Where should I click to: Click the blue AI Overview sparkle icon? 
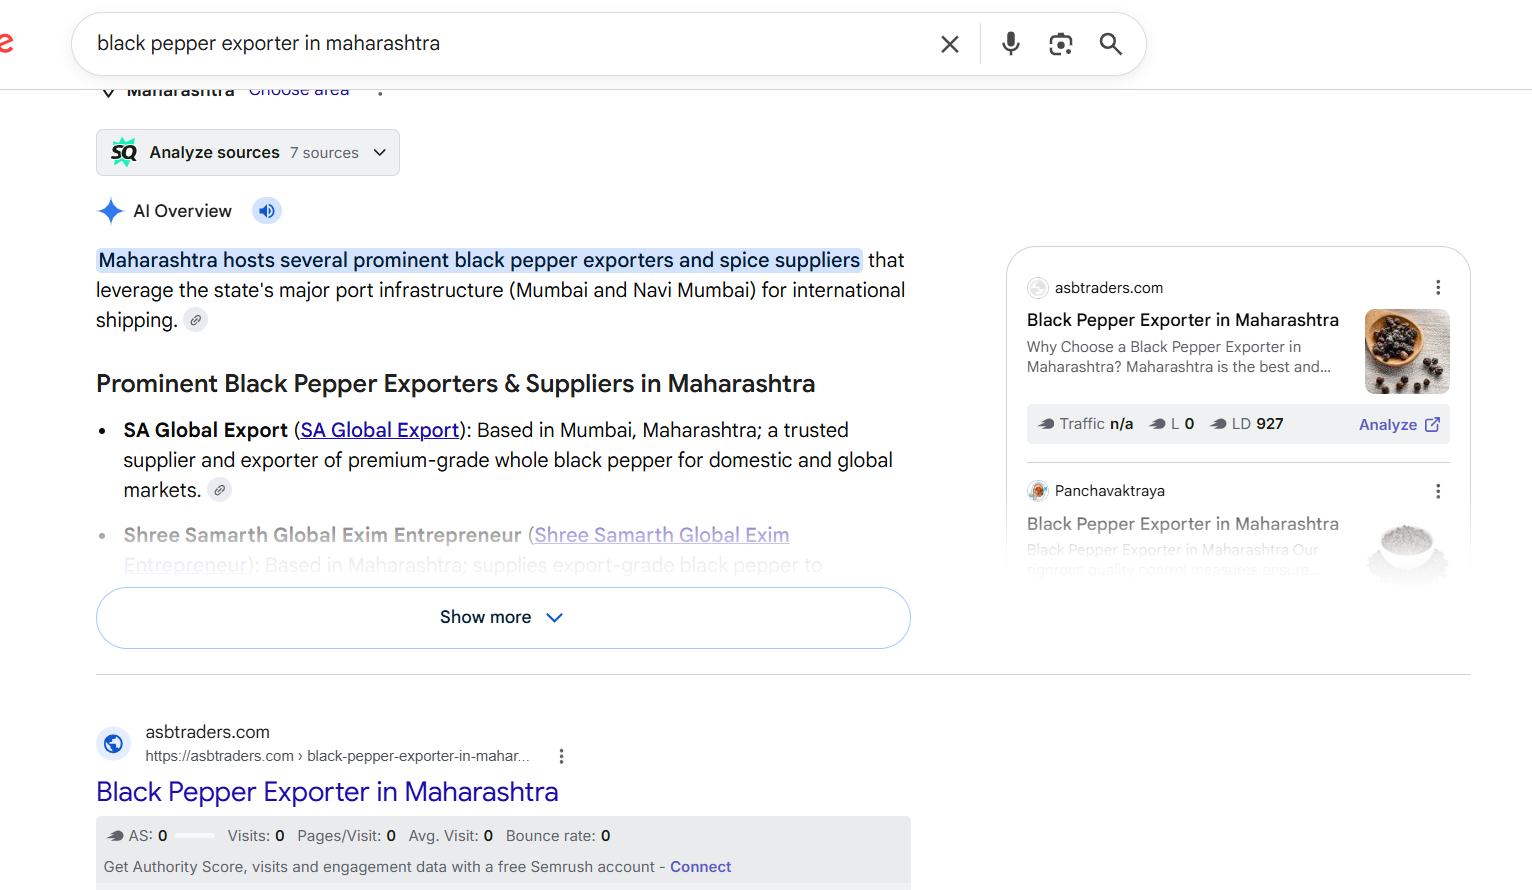[110, 211]
